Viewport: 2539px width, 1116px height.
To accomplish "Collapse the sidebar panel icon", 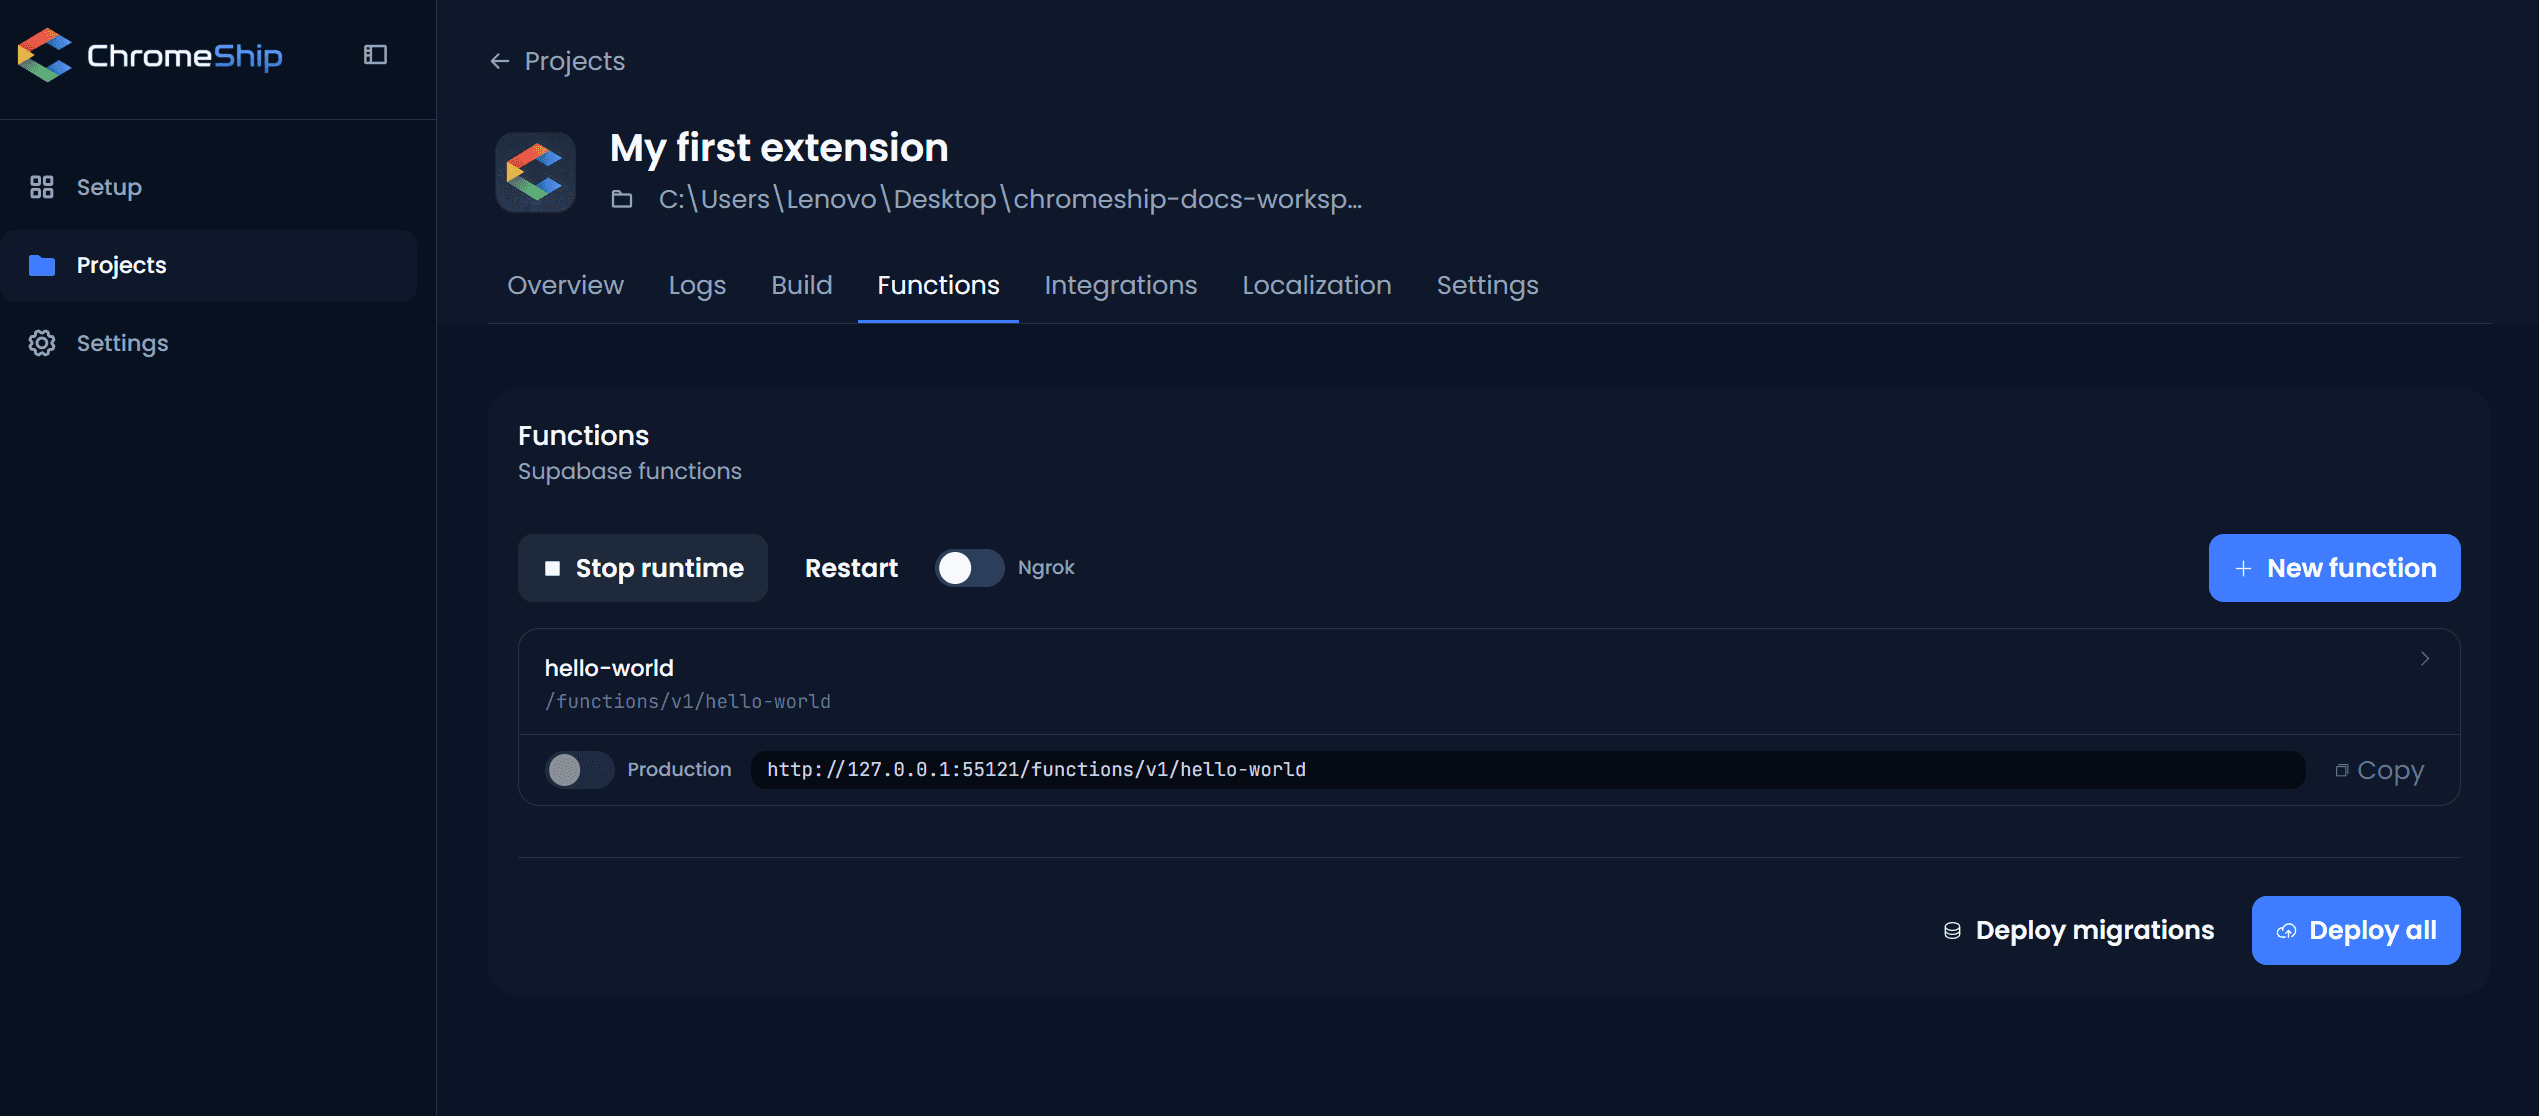I will [375, 55].
